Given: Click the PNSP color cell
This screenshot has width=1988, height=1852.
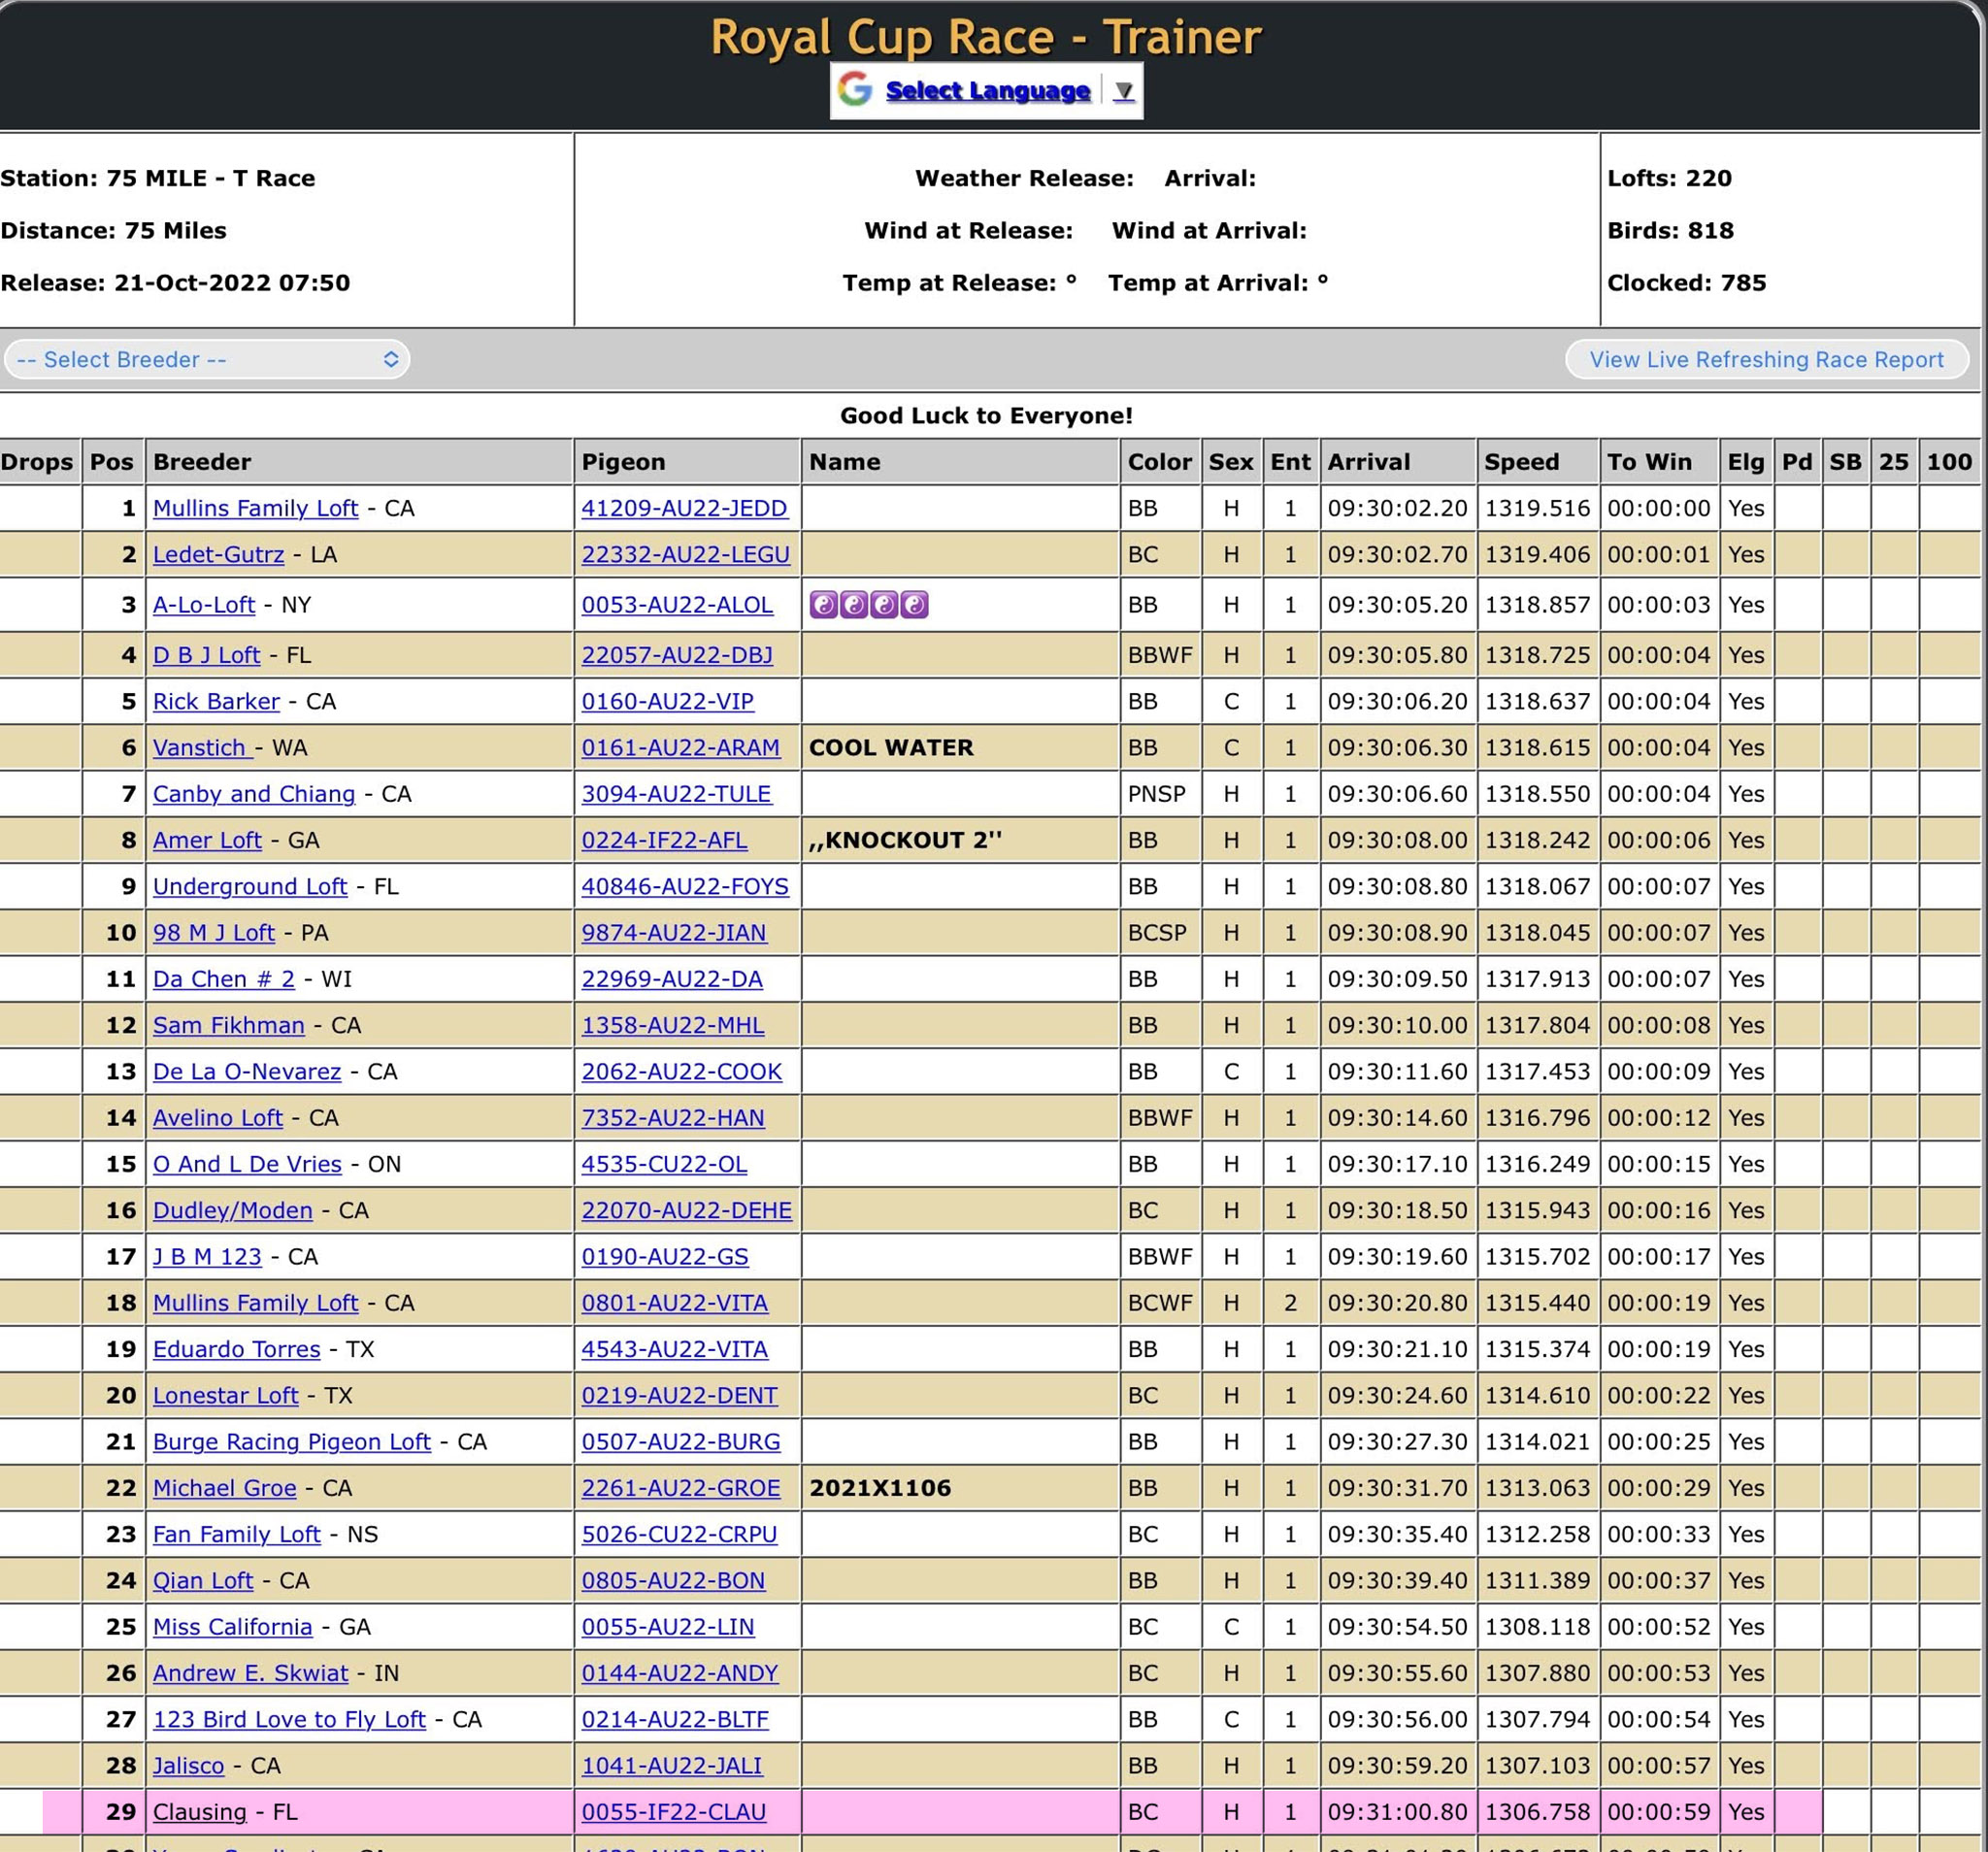Looking at the screenshot, I should 1160,794.
